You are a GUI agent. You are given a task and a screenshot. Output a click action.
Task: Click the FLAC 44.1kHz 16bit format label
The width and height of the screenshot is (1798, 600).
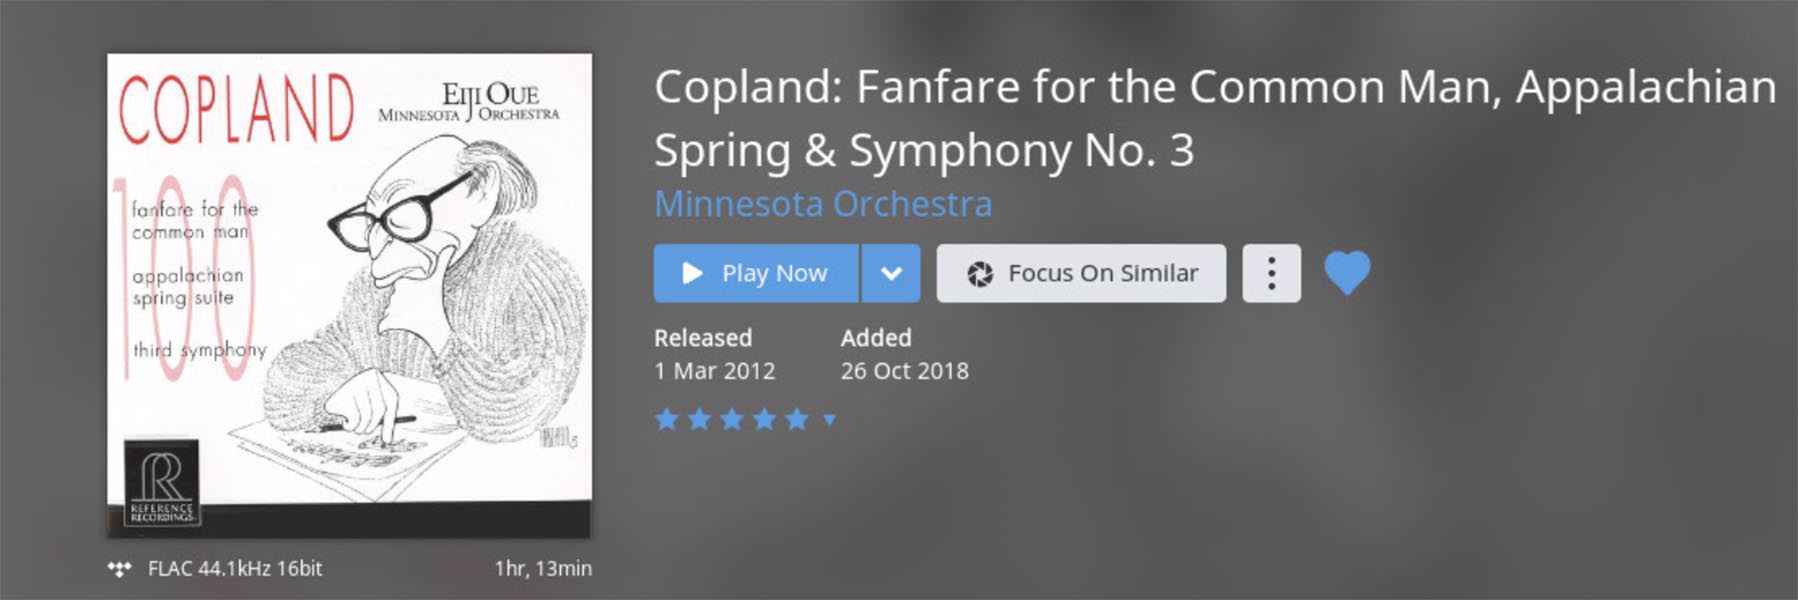[235, 569]
